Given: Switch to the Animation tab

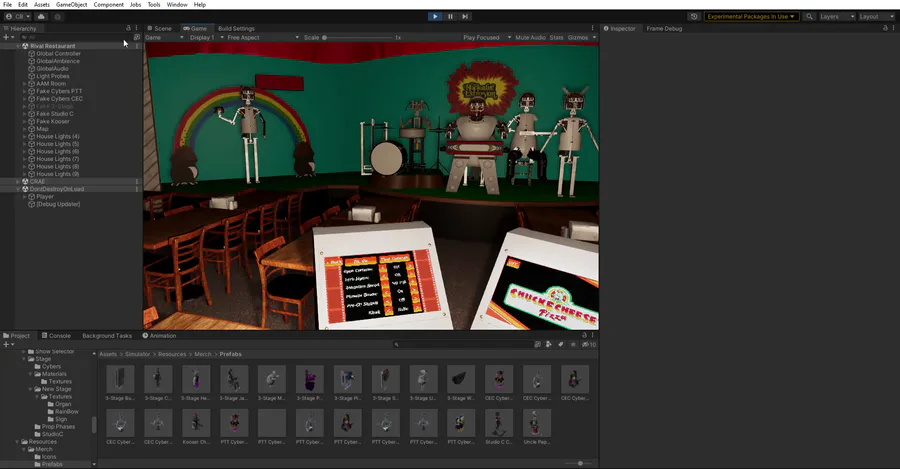Looking at the screenshot, I should tap(159, 336).
